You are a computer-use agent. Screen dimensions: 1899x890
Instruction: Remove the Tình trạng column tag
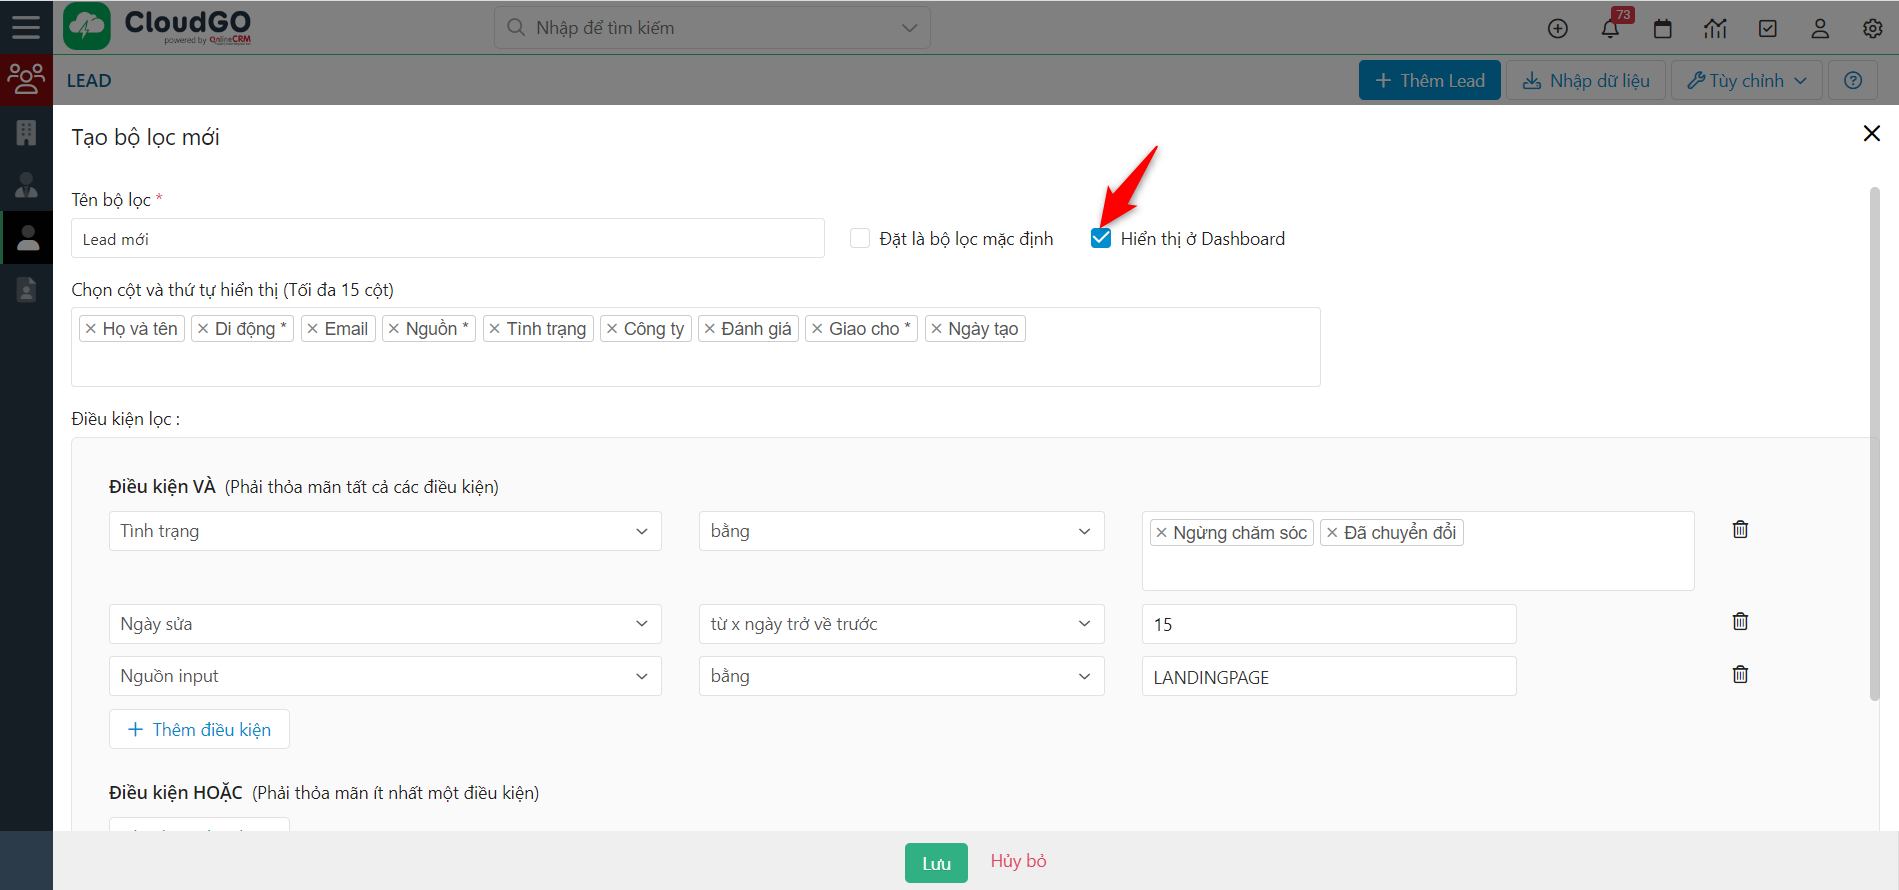pos(494,329)
